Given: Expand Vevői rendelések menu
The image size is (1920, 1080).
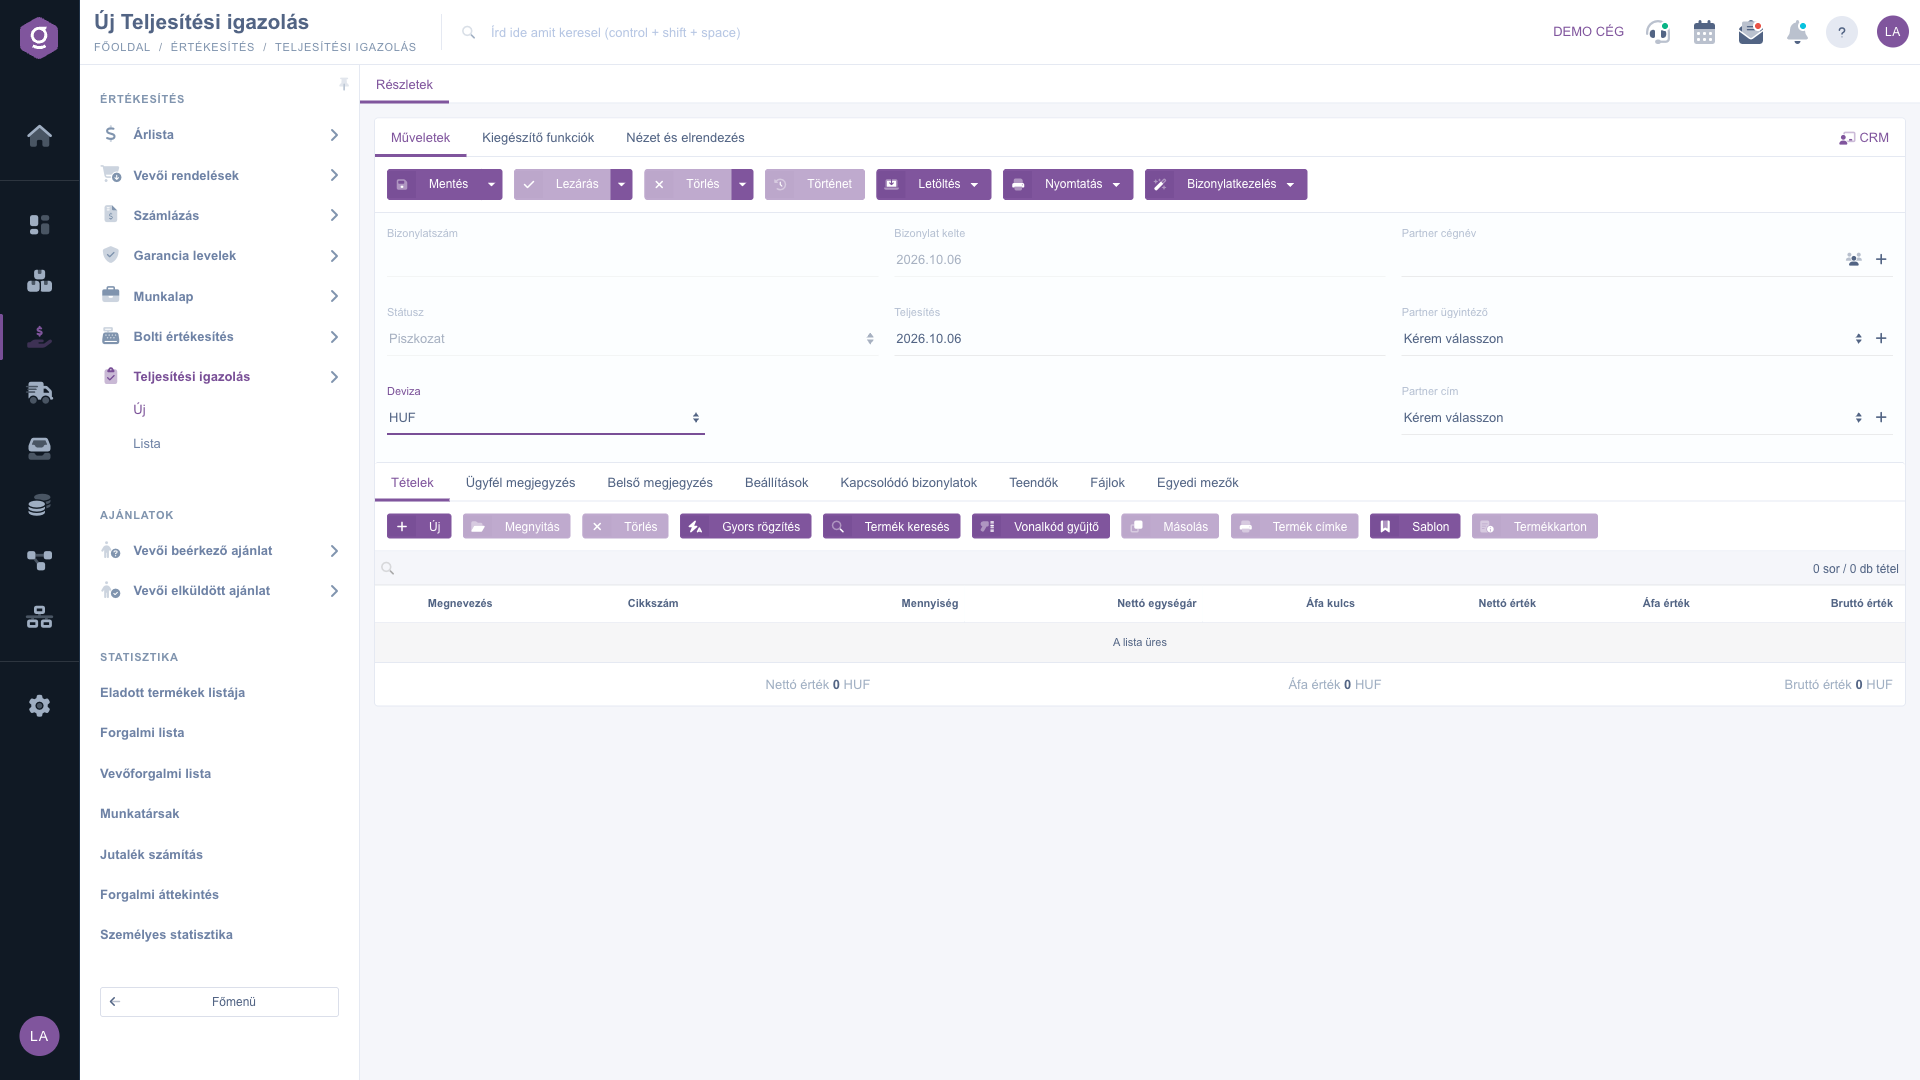Looking at the screenshot, I should pos(220,176).
